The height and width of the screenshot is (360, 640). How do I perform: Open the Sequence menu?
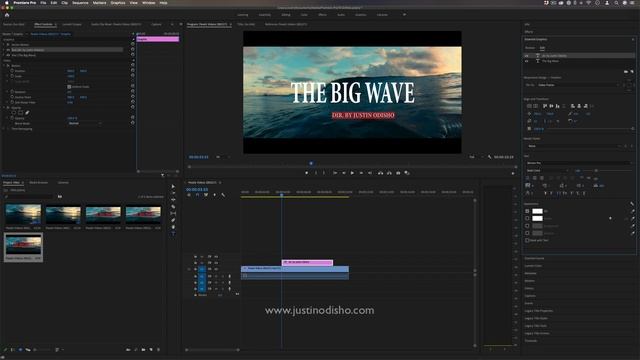click(80, 3)
